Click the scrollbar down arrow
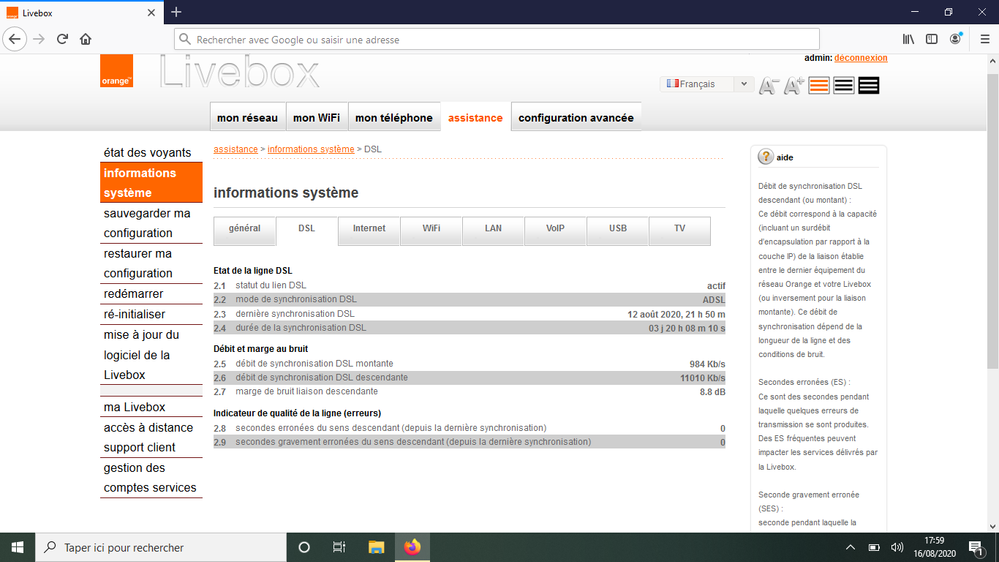The width and height of the screenshot is (999, 562). pos(992,526)
